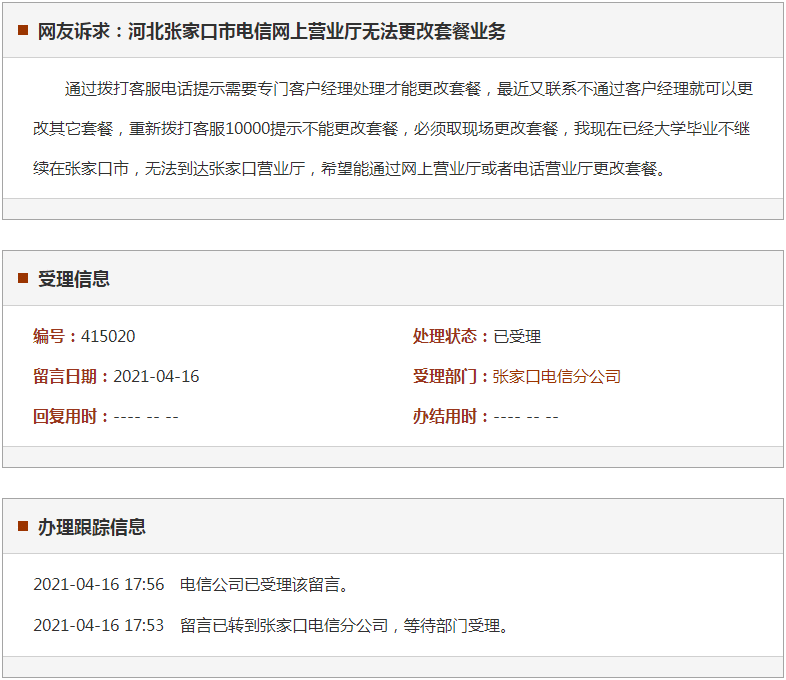The height and width of the screenshot is (680, 786).
Task: Click the red bullet beside 受理信息 heading
Action: point(23,278)
